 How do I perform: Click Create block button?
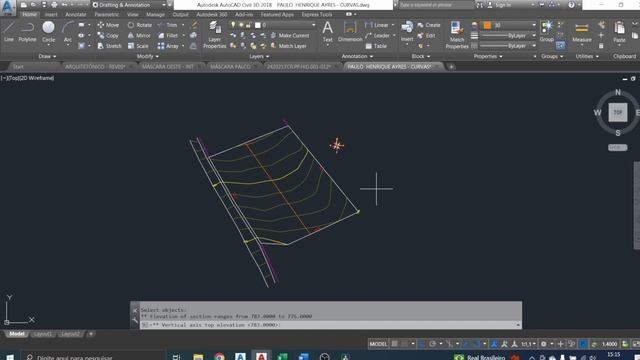(429, 25)
